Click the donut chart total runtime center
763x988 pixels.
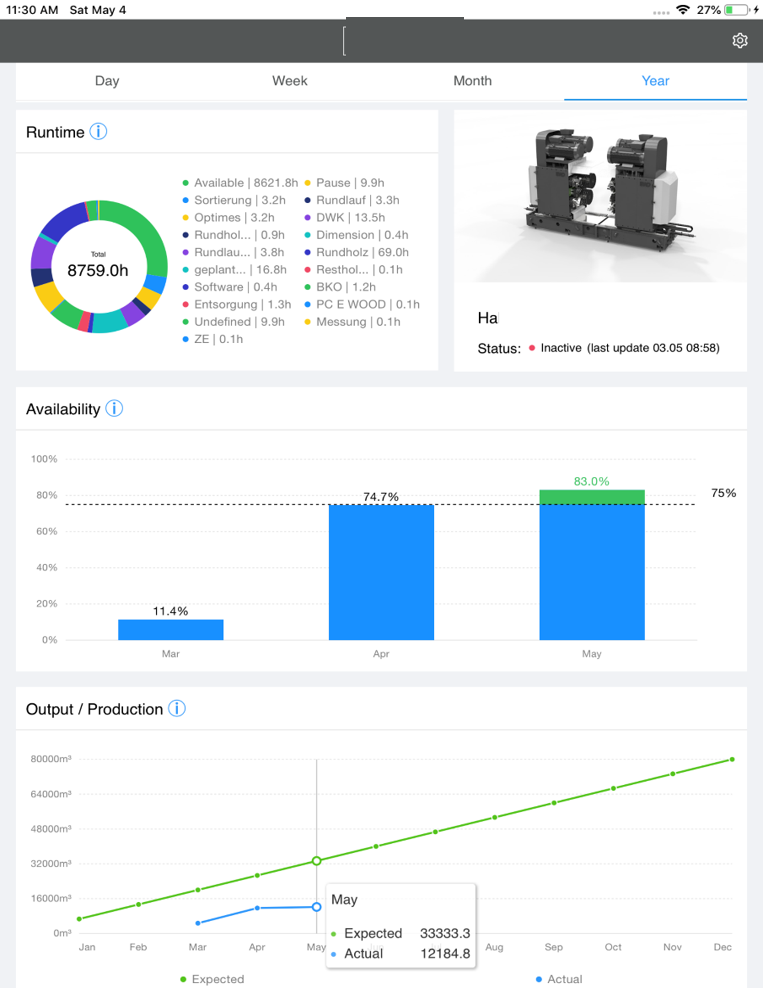98,267
